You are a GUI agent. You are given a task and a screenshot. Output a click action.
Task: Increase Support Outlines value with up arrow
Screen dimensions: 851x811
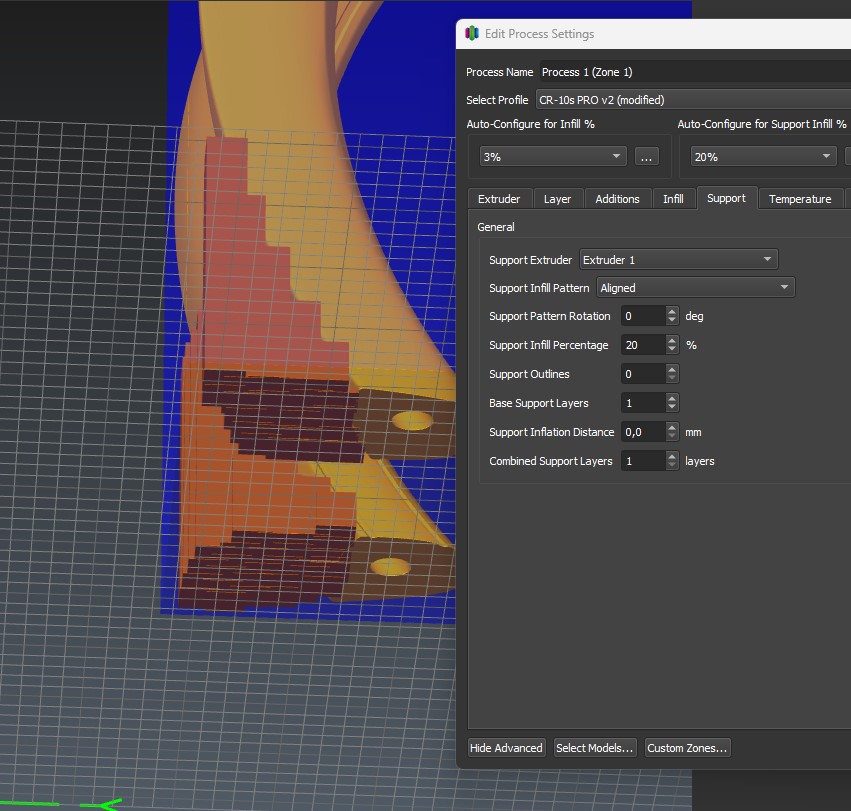coord(672,370)
